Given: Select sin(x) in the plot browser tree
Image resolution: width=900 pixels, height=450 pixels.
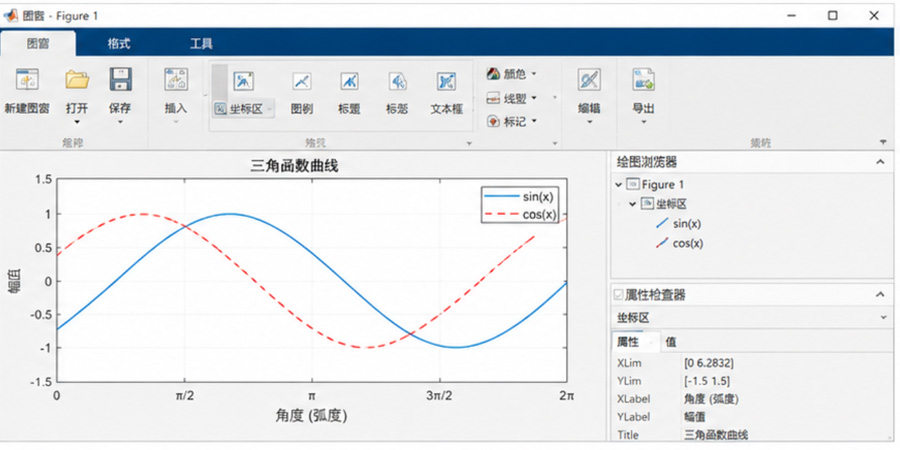Looking at the screenshot, I should pyautogui.click(x=687, y=224).
